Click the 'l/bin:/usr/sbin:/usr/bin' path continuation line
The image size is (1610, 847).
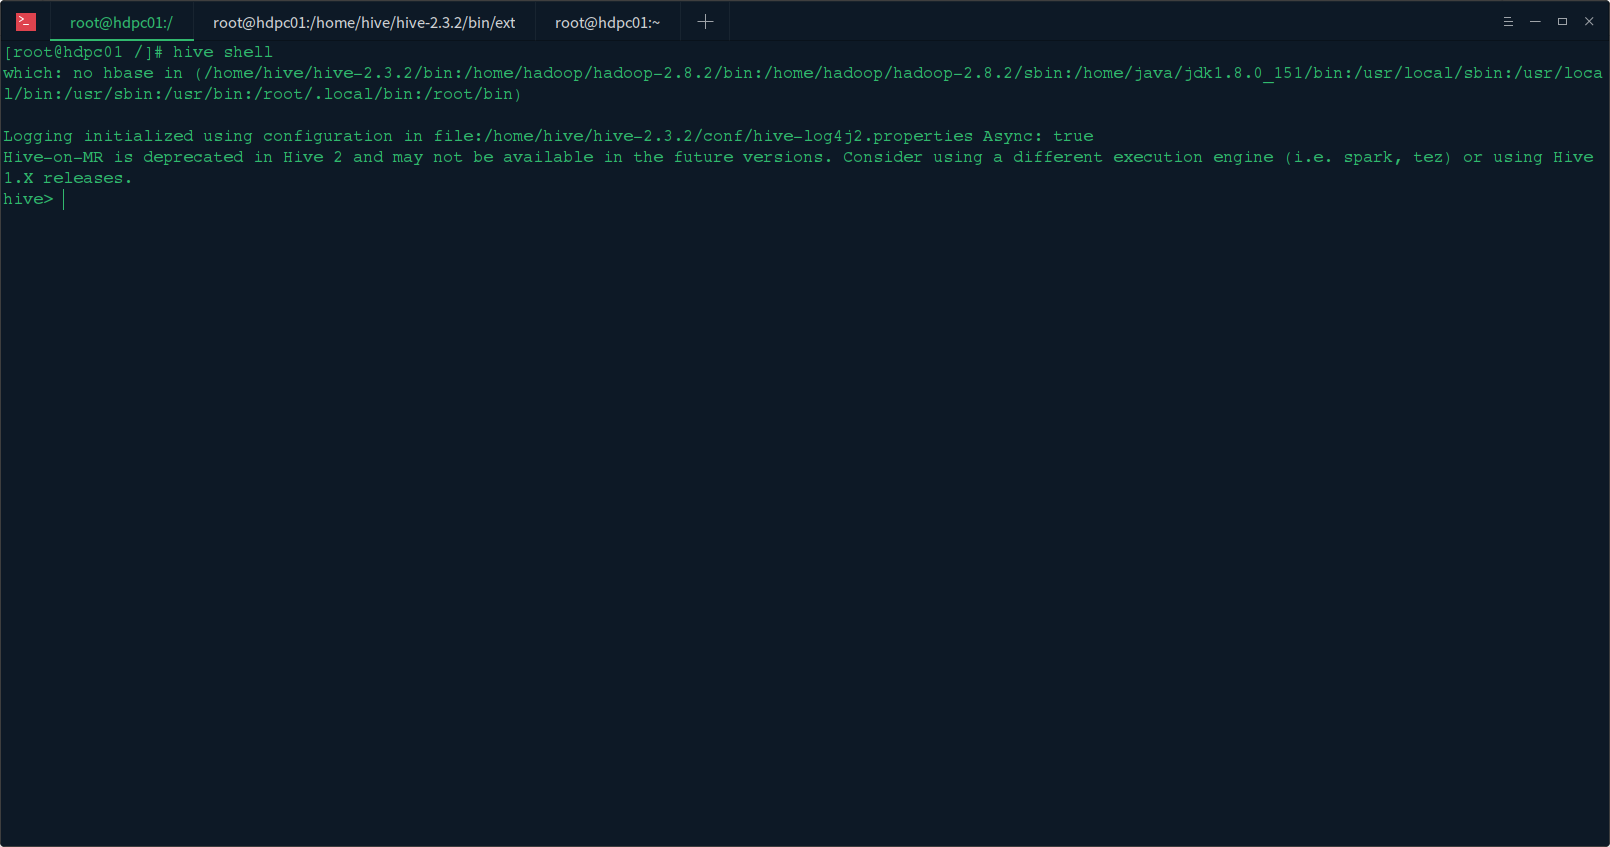262,94
